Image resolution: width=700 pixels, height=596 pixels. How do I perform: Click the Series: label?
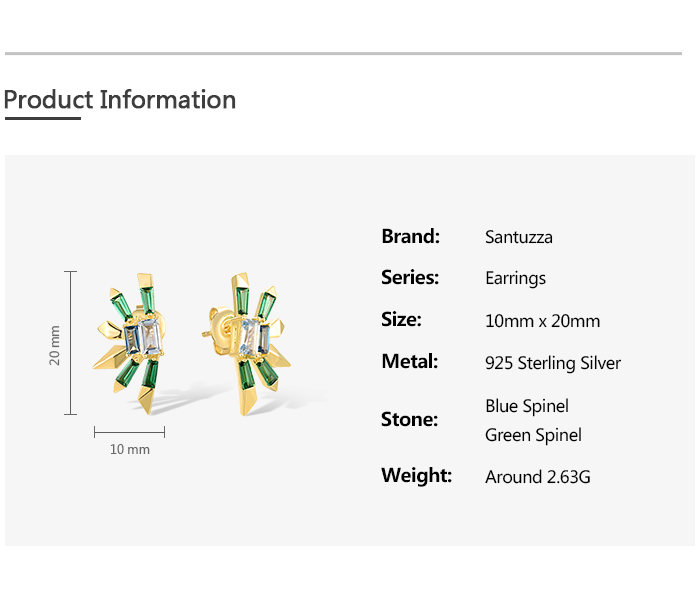tap(410, 278)
